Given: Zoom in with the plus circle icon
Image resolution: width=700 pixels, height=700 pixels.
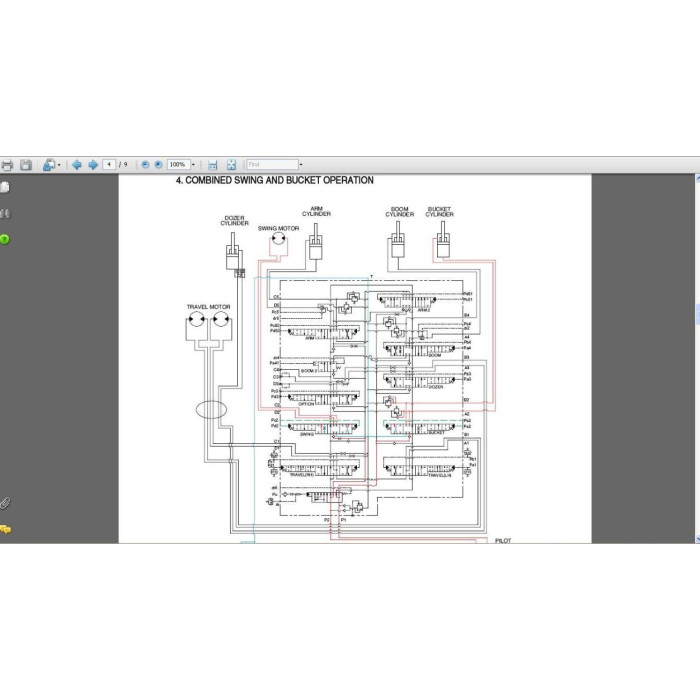Looking at the screenshot, I should [x=158, y=165].
